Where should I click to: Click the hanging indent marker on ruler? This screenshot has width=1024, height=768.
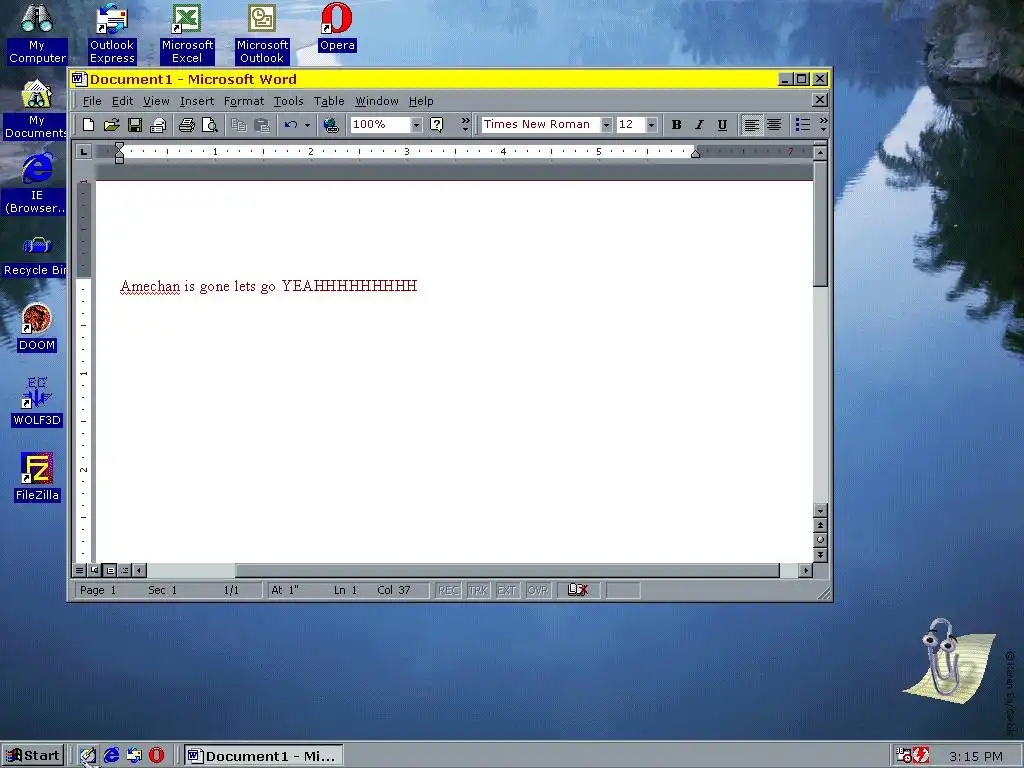(x=120, y=154)
